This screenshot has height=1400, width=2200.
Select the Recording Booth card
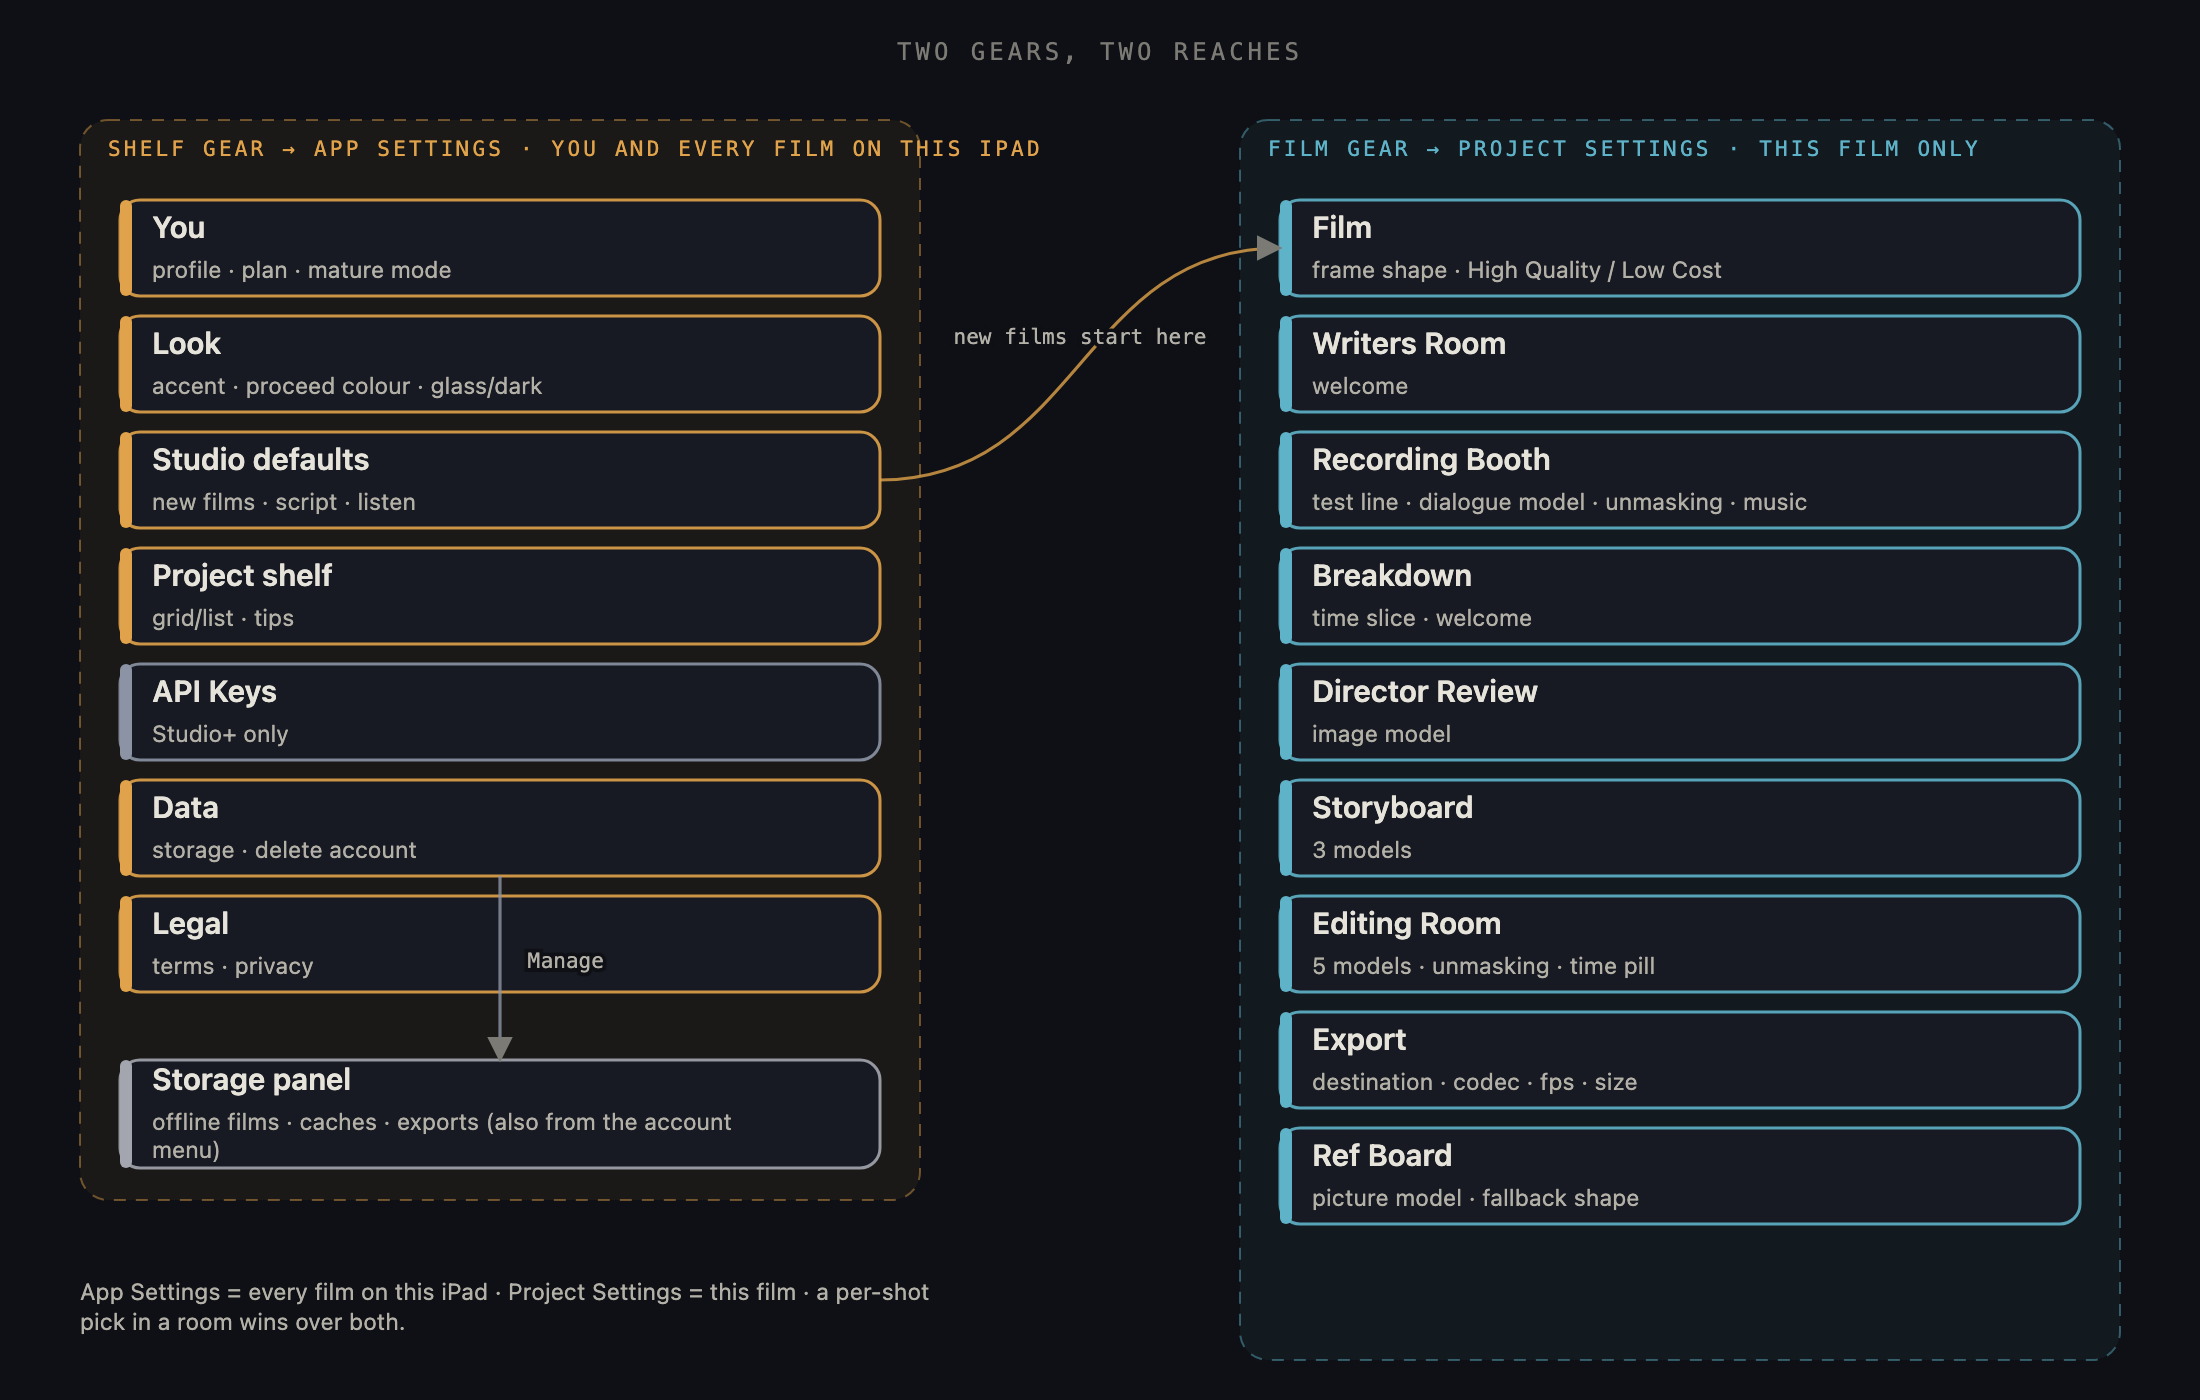(1680, 480)
